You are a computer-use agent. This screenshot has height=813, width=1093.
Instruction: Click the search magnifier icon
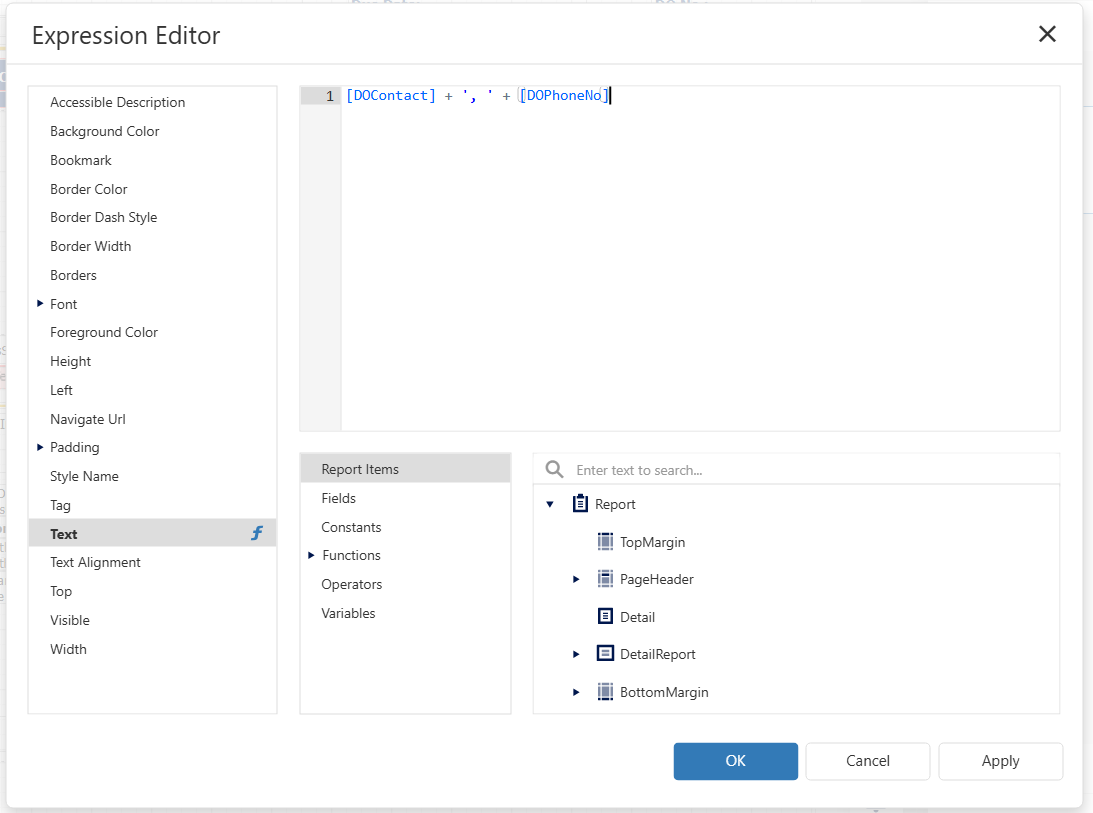[x=554, y=470]
